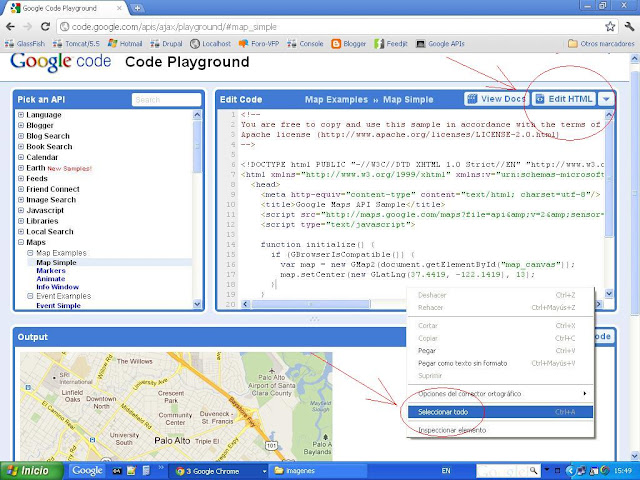Open the Event Simple example
This screenshot has height=480, width=640.
[x=58, y=306]
